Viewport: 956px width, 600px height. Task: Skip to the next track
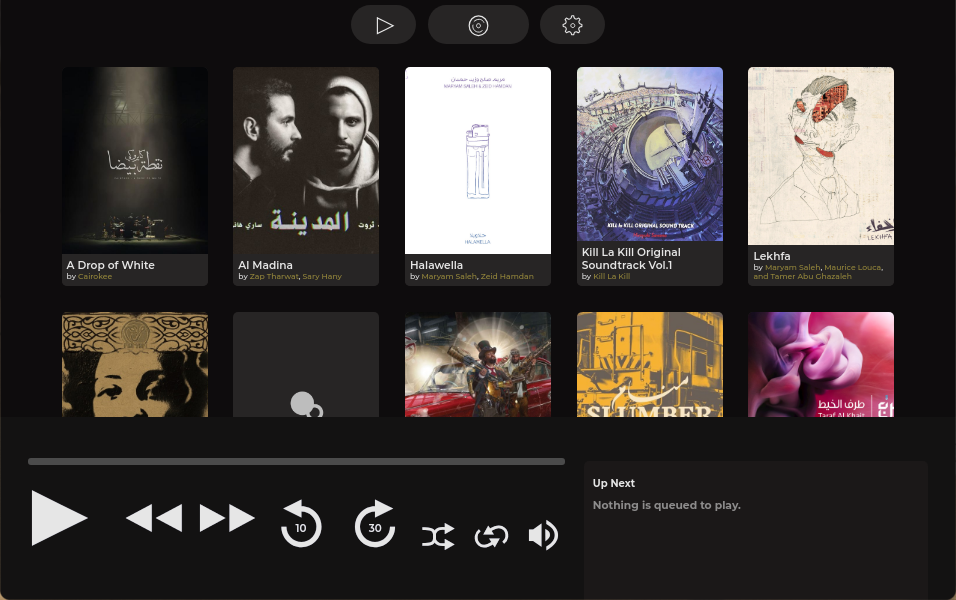(x=227, y=518)
